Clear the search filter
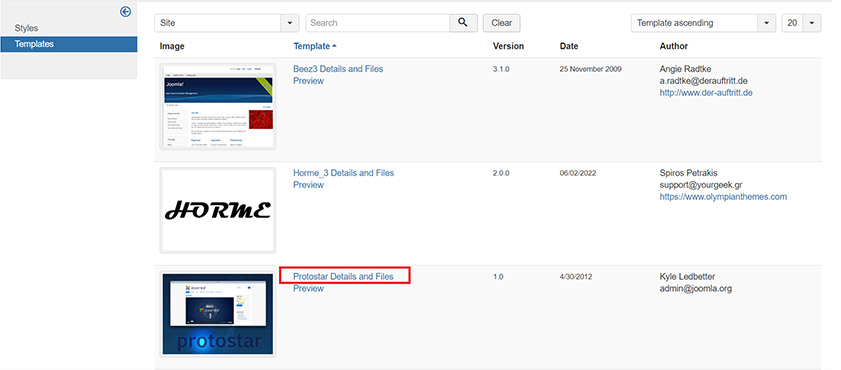Viewport: 841px width, 370px height. coord(501,23)
